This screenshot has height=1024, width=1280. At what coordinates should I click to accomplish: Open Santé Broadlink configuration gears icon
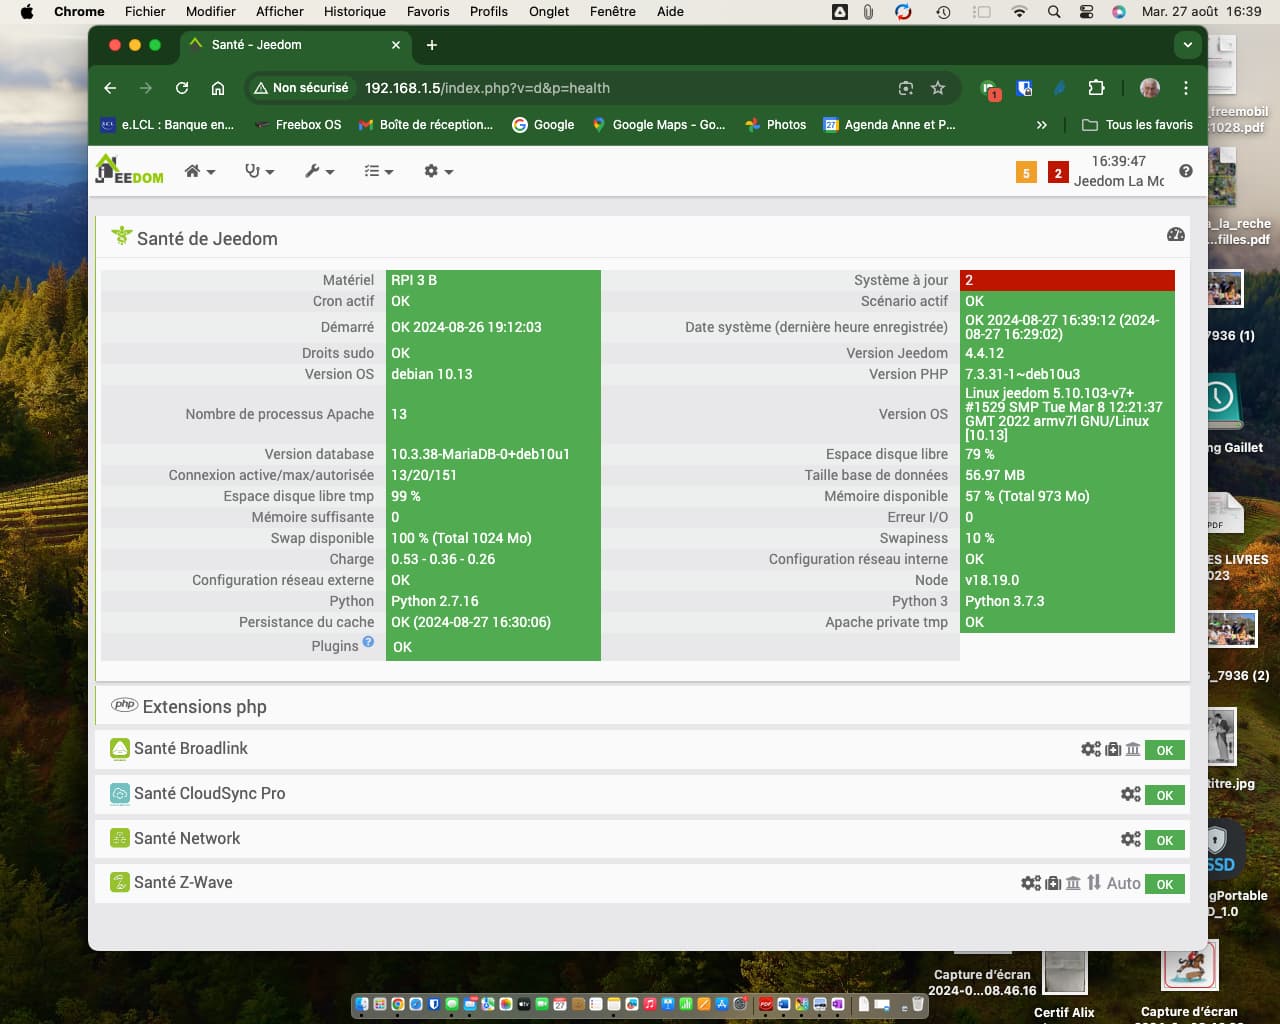[x=1091, y=749]
